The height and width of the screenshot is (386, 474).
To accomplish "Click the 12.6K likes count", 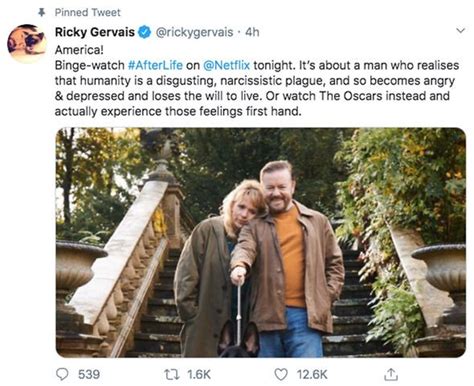I will [x=312, y=374].
